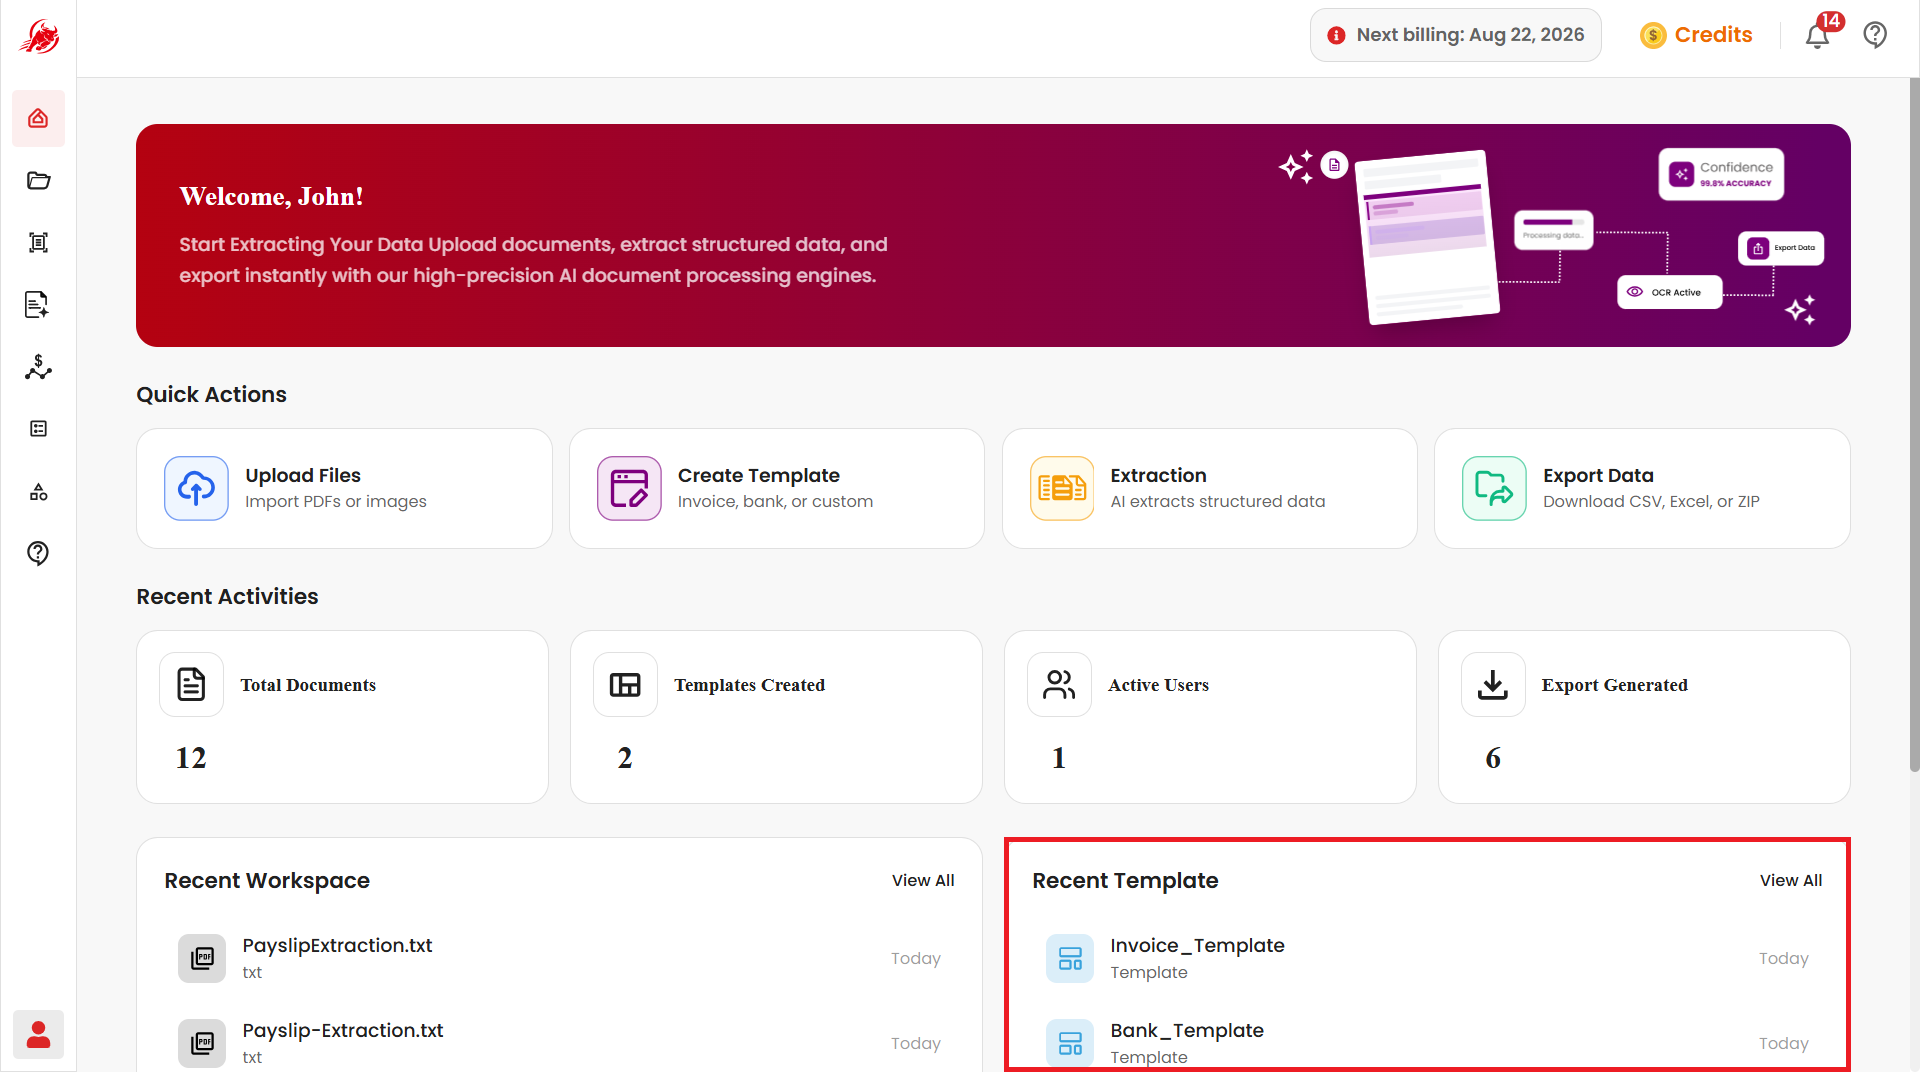Open the sidebar help icon
The image size is (1920, 1072).
click(x=38, y=553)
